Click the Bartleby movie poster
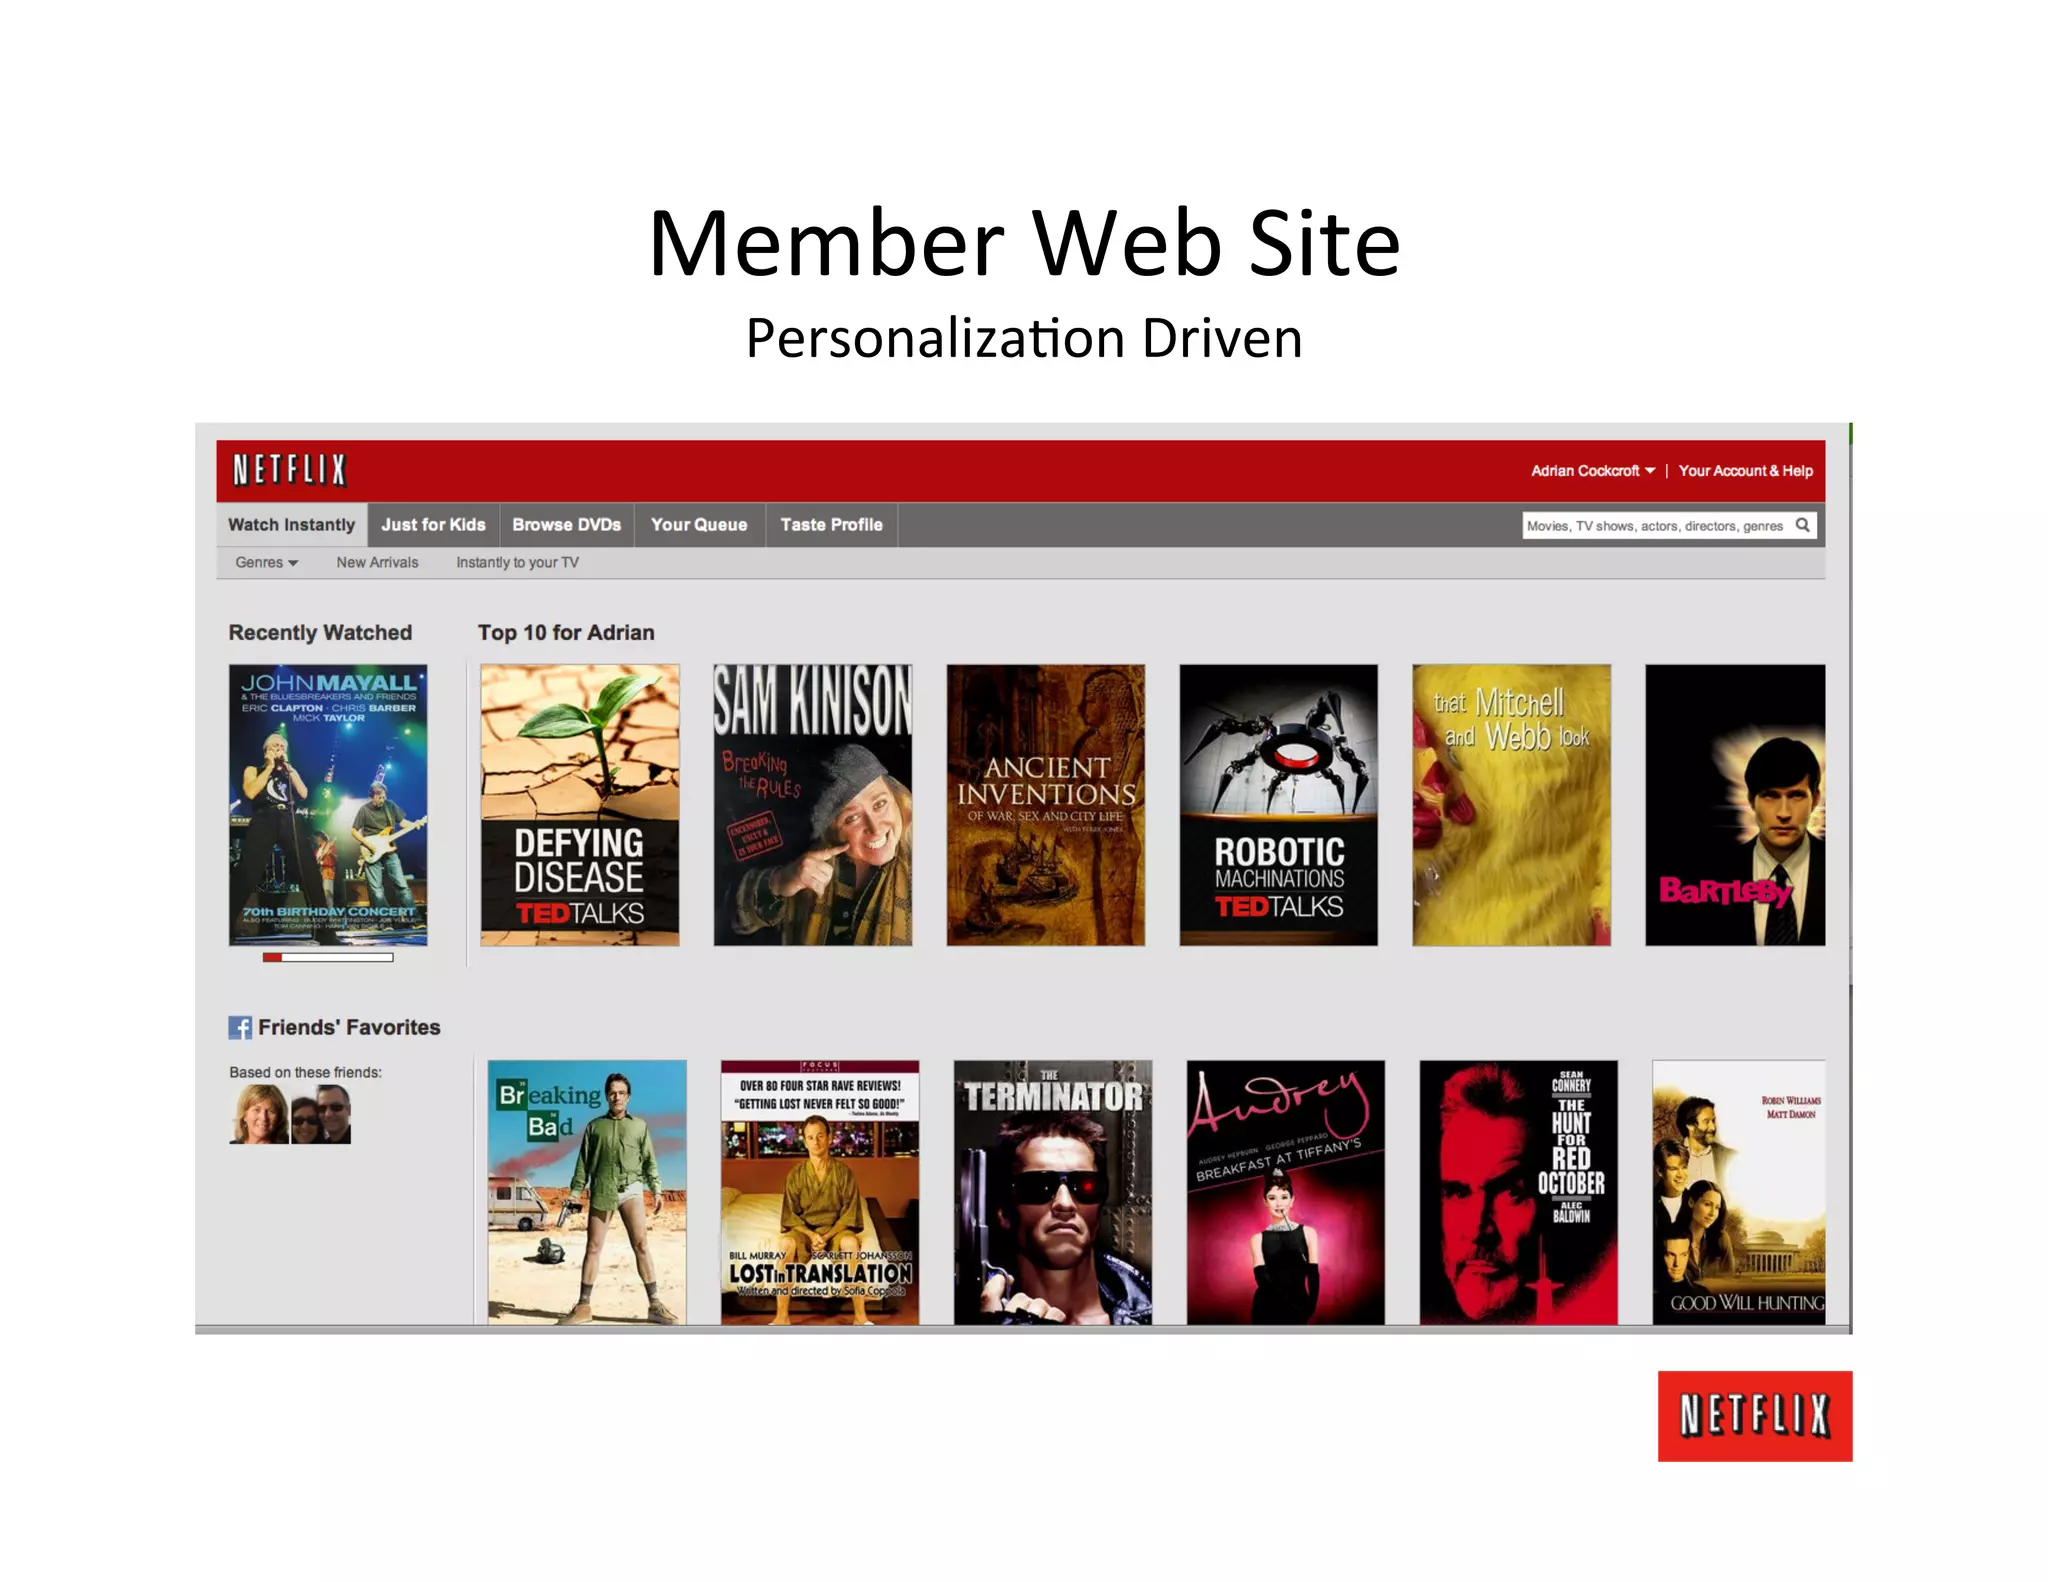 (x=1735, y=805)
